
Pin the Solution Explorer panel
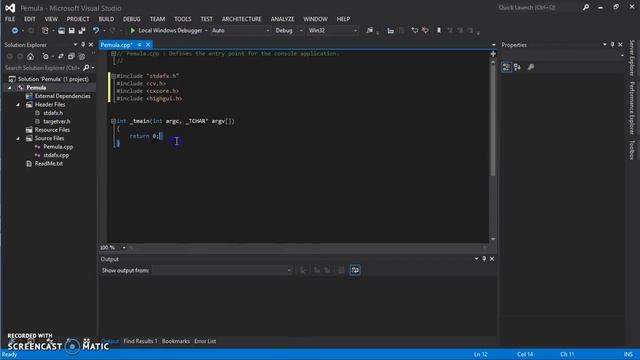pyautogui.click(x=83, y=44)
